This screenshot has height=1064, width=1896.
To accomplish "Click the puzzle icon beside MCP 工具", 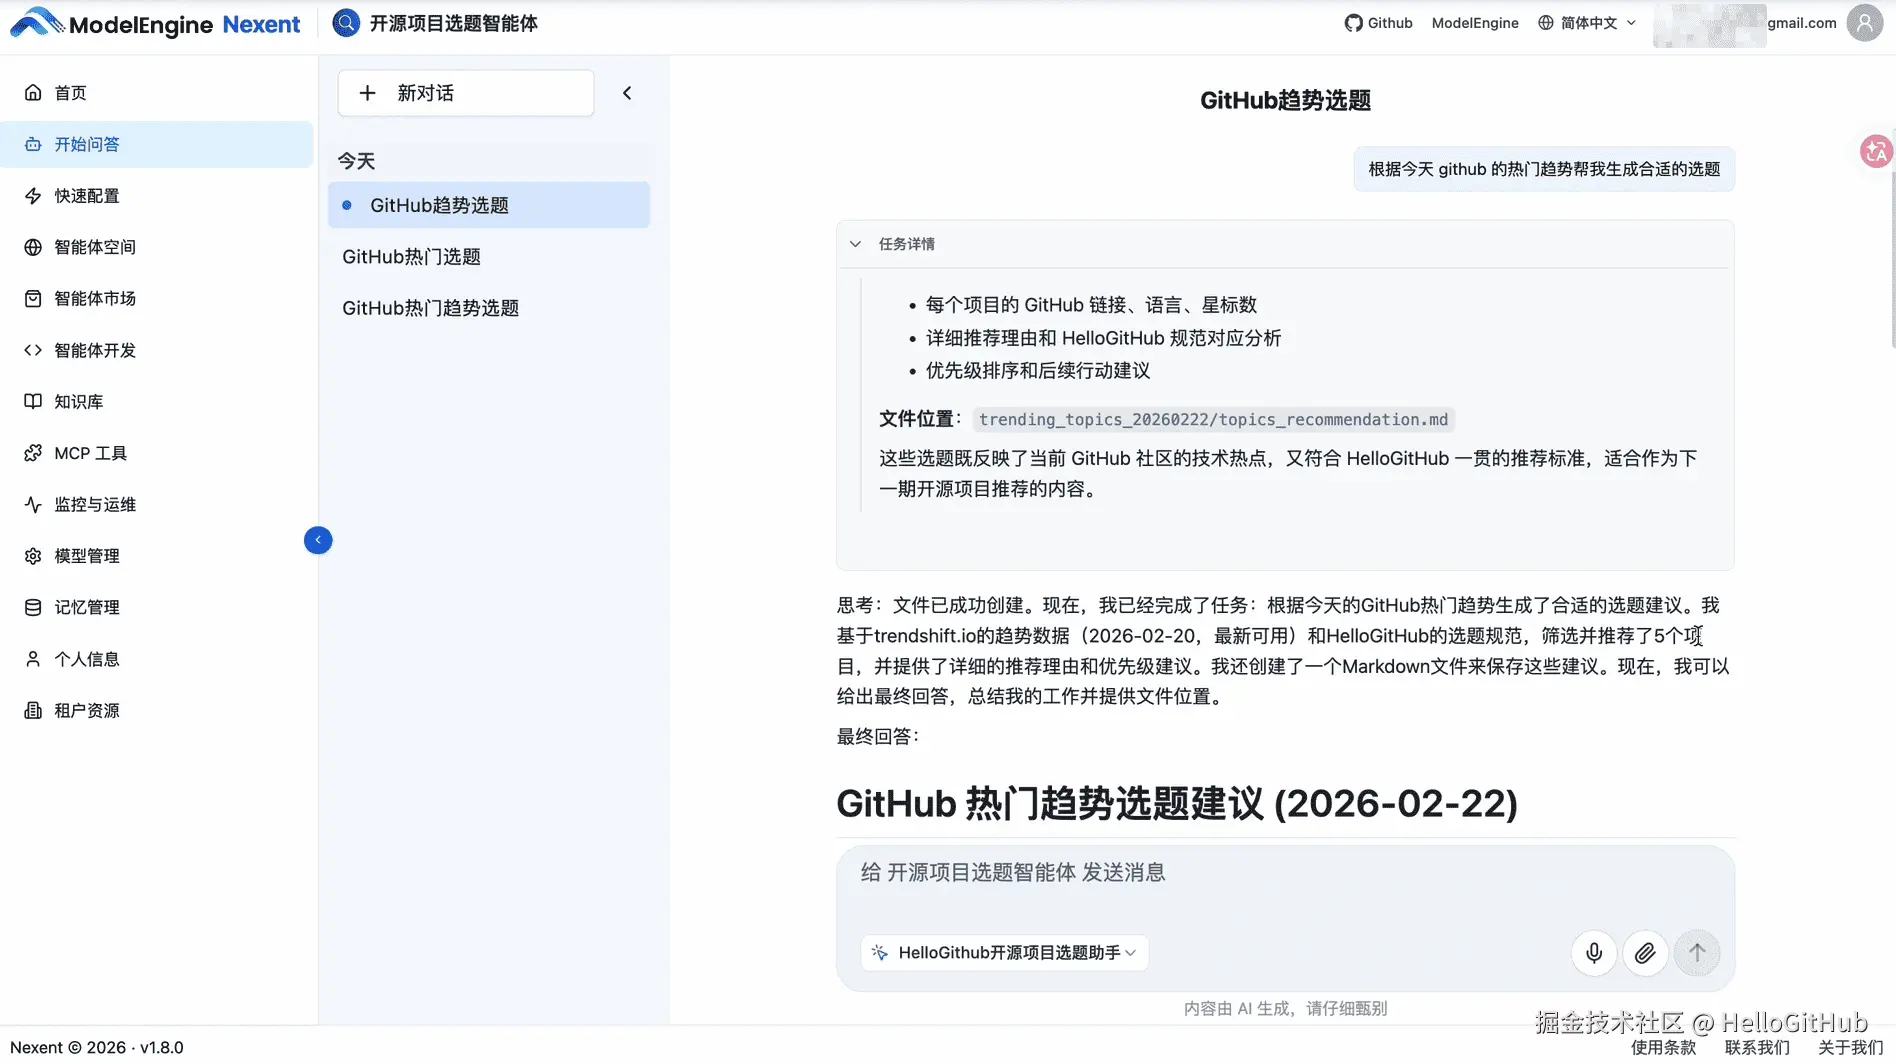I will 33,453.
